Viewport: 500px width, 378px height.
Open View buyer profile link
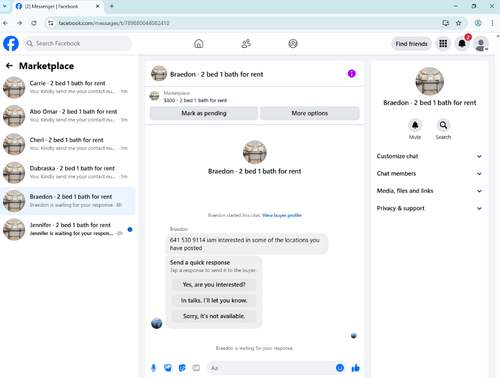pos(282,215)
